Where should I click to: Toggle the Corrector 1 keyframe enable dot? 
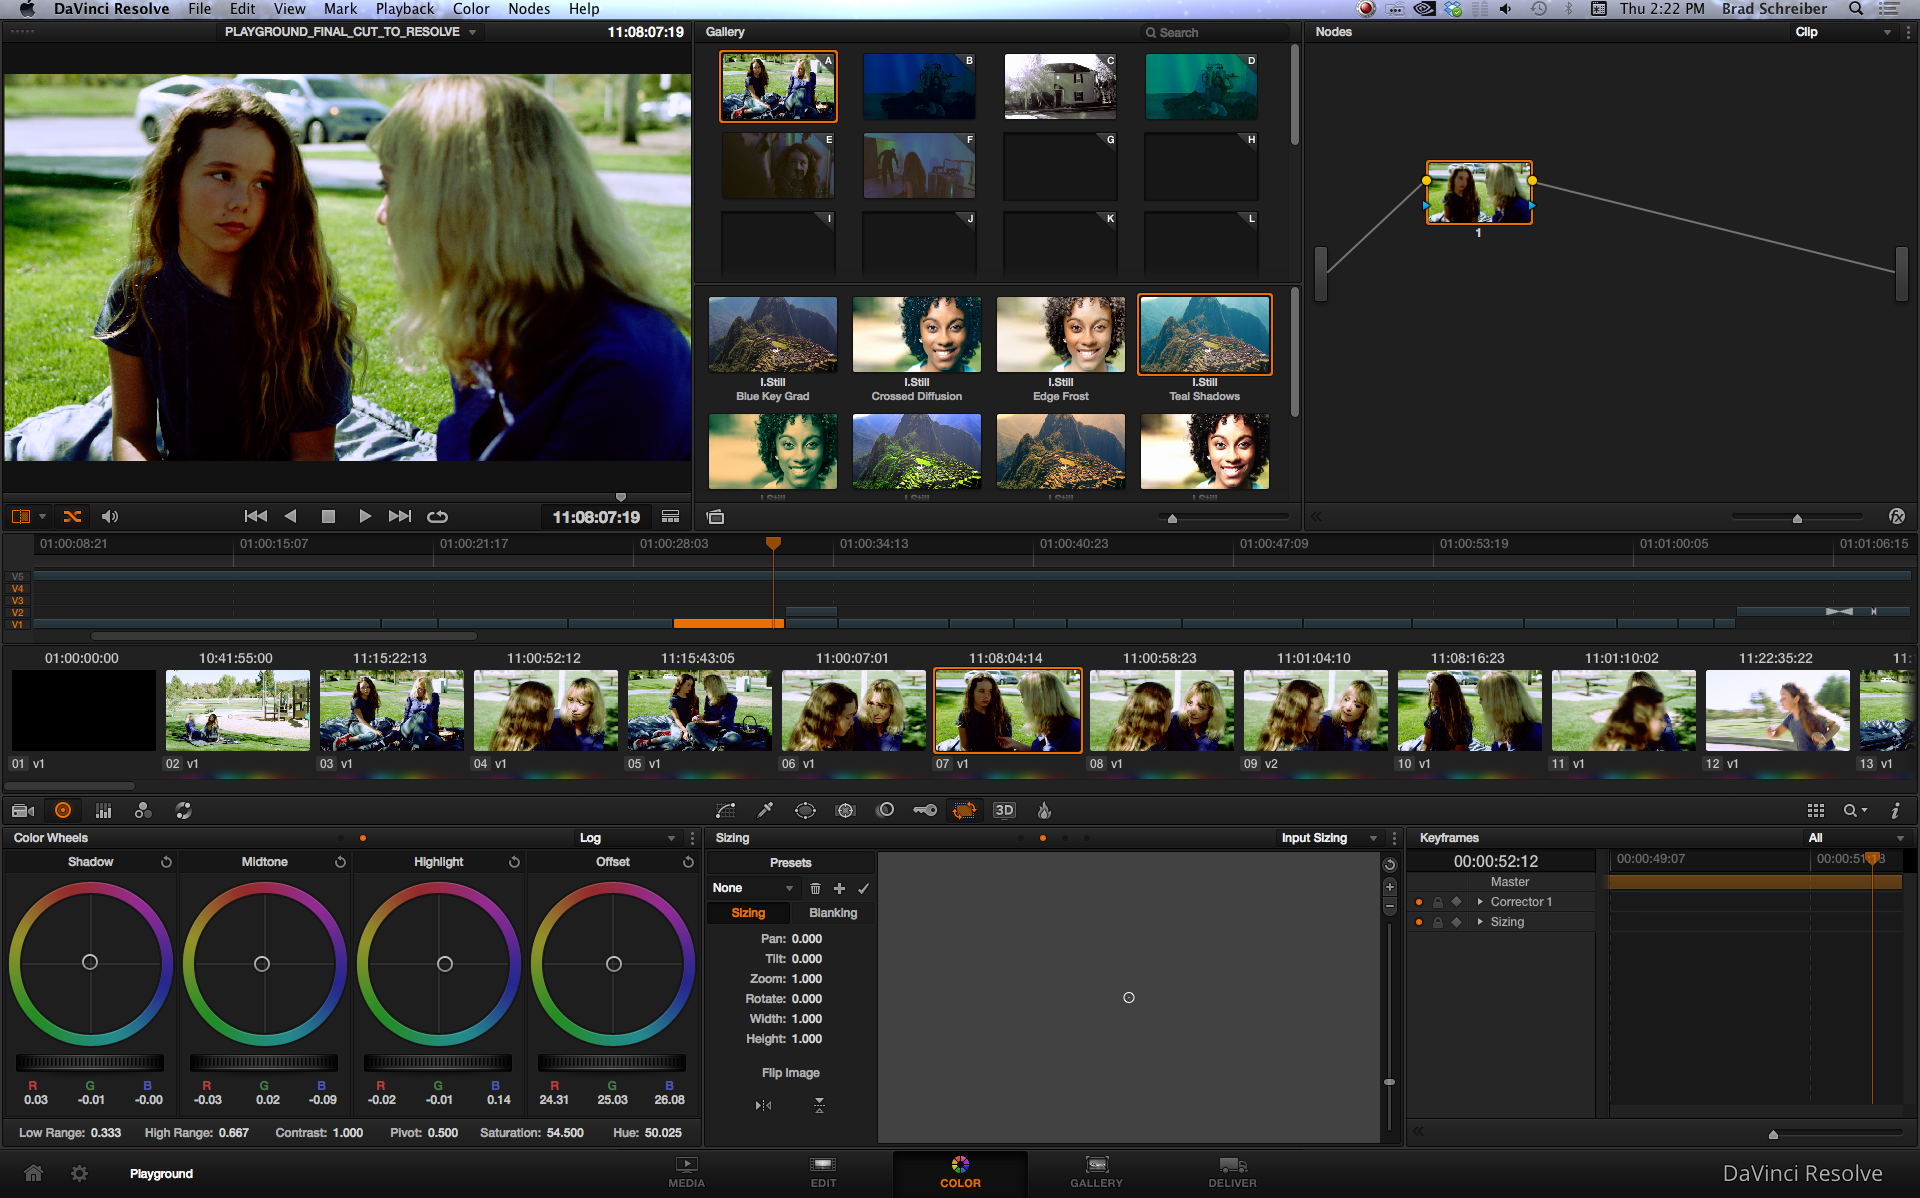coord(1418,902)
